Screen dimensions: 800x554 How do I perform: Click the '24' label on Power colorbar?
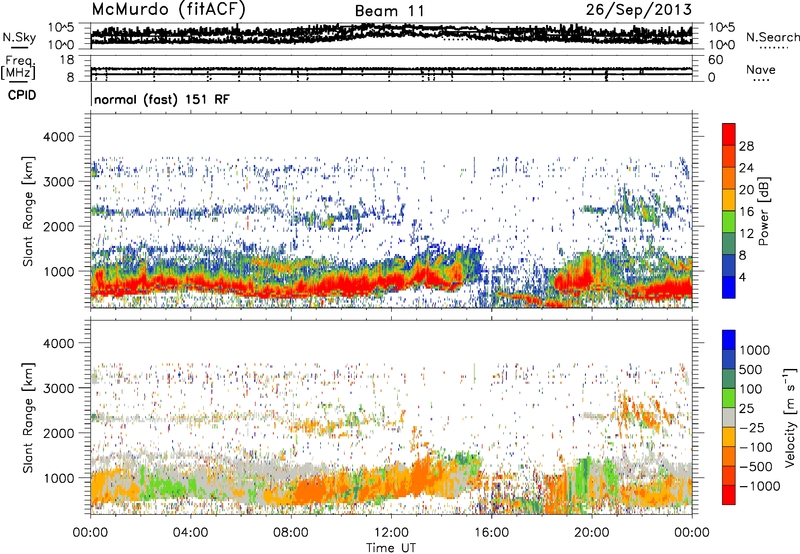click(746, 168)
